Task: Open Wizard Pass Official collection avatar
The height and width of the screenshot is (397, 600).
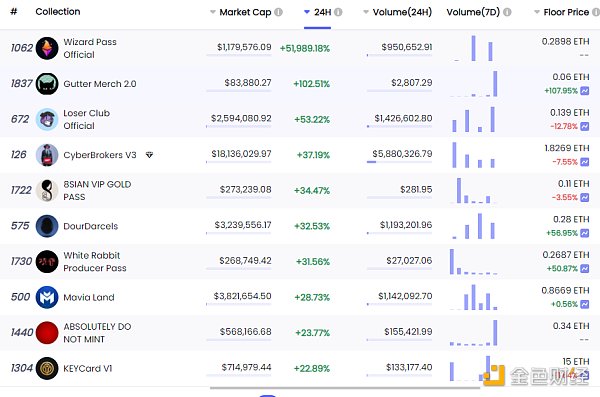Action: [x=47, y=48]
